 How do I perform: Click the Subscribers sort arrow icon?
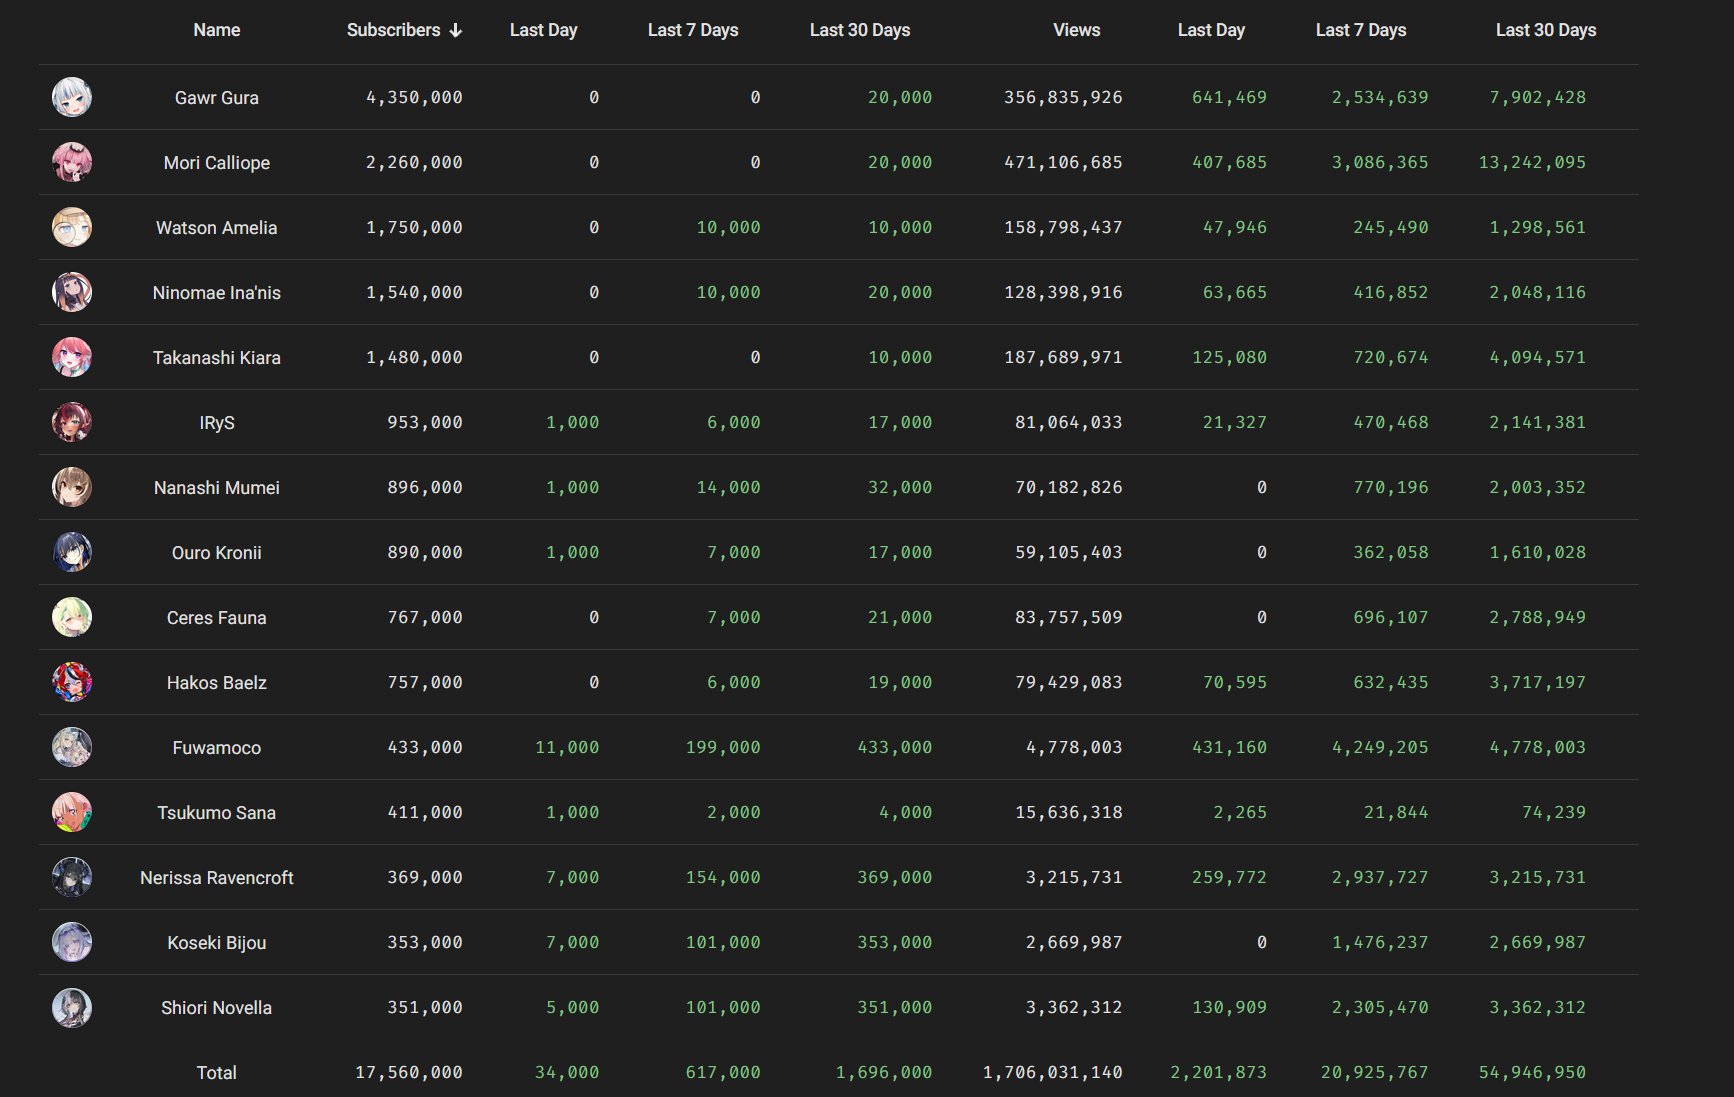[456, 31]
